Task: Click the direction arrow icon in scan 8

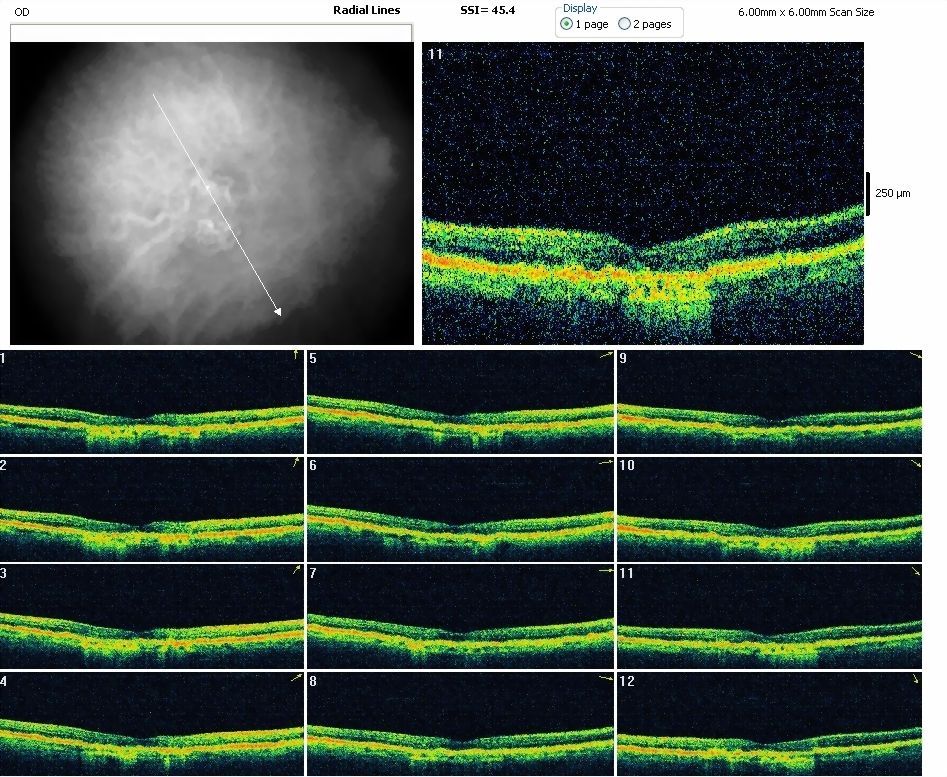Action: [605, 678]
